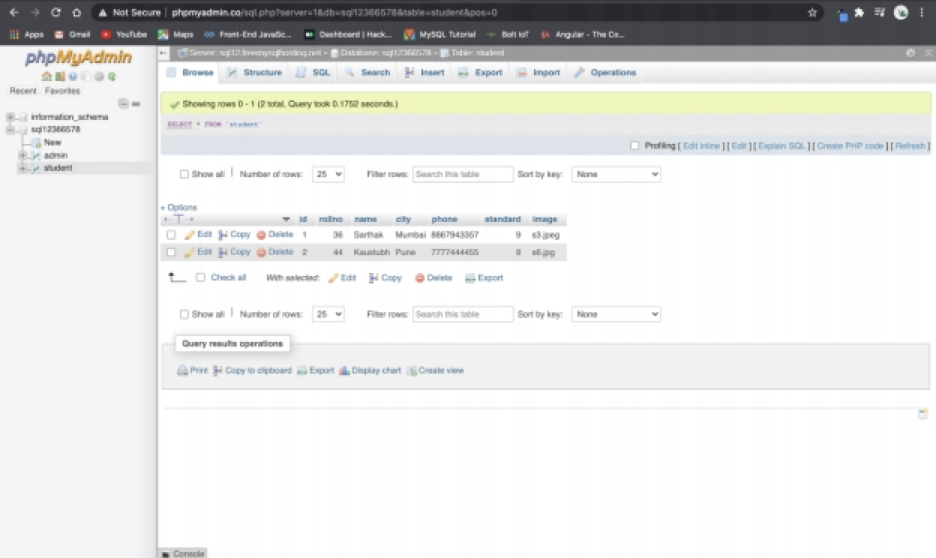The width and height of the screenshot is (936, 558).
Task: Open the upper Number of rows dropdown
Action: 328,174
